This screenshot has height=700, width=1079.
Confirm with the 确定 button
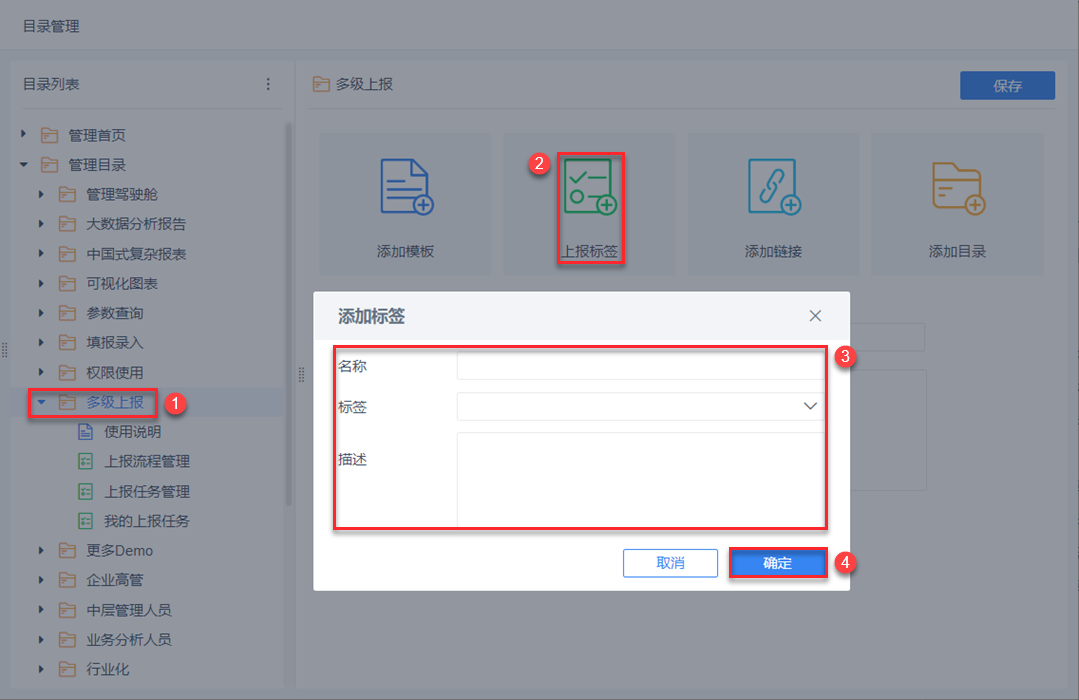pyautogui.click(x=778, y=563)
